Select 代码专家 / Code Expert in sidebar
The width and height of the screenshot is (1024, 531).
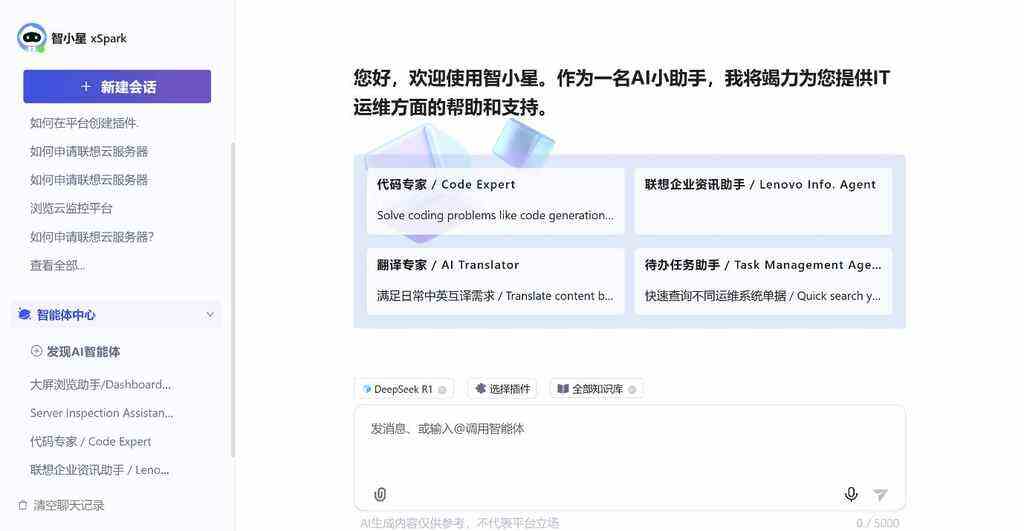(x=90, y=442)
